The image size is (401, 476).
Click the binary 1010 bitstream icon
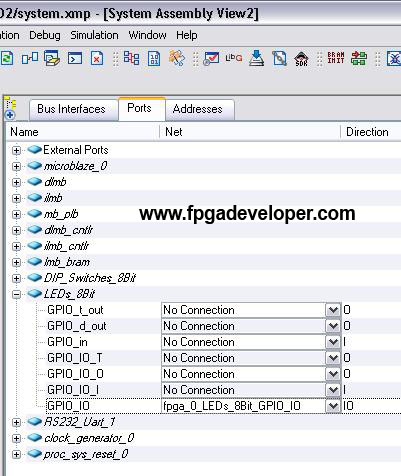[x=154, y=59]
